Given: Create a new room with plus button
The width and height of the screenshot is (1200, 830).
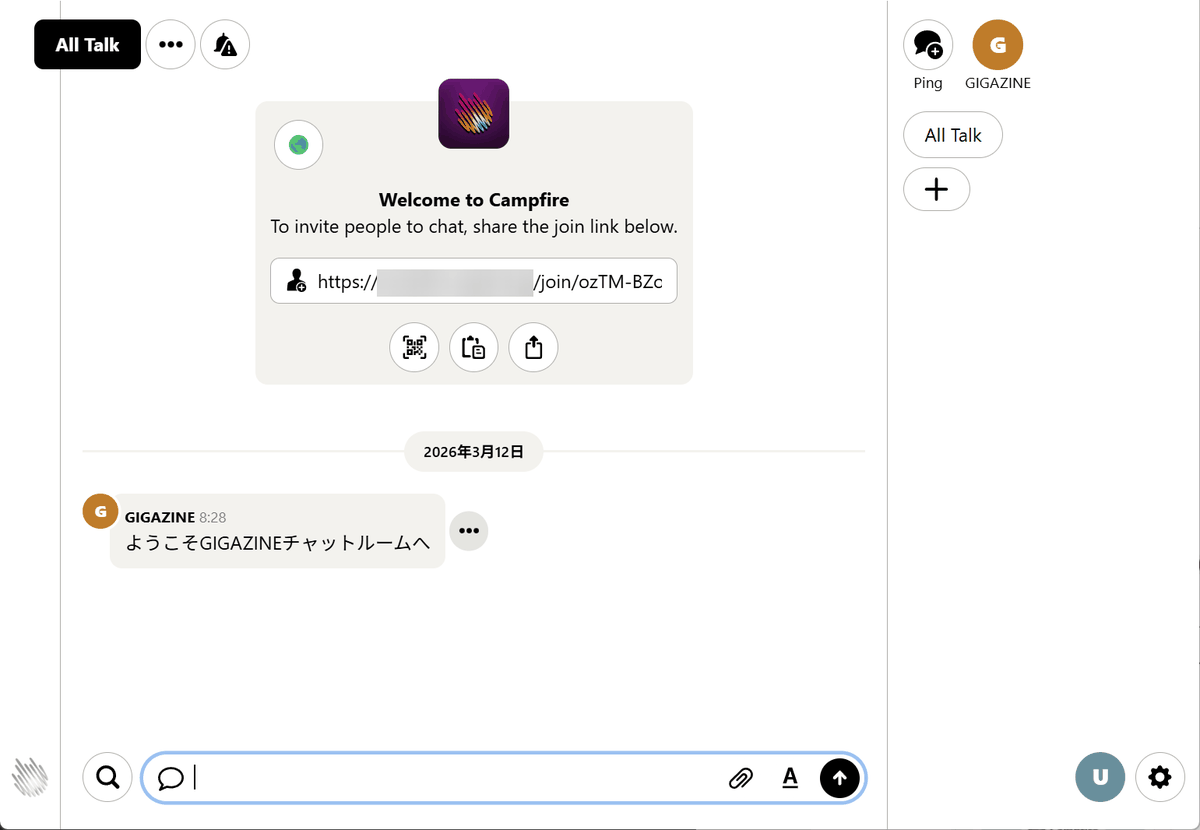Looking at the screenshot, I should point(936,189).
